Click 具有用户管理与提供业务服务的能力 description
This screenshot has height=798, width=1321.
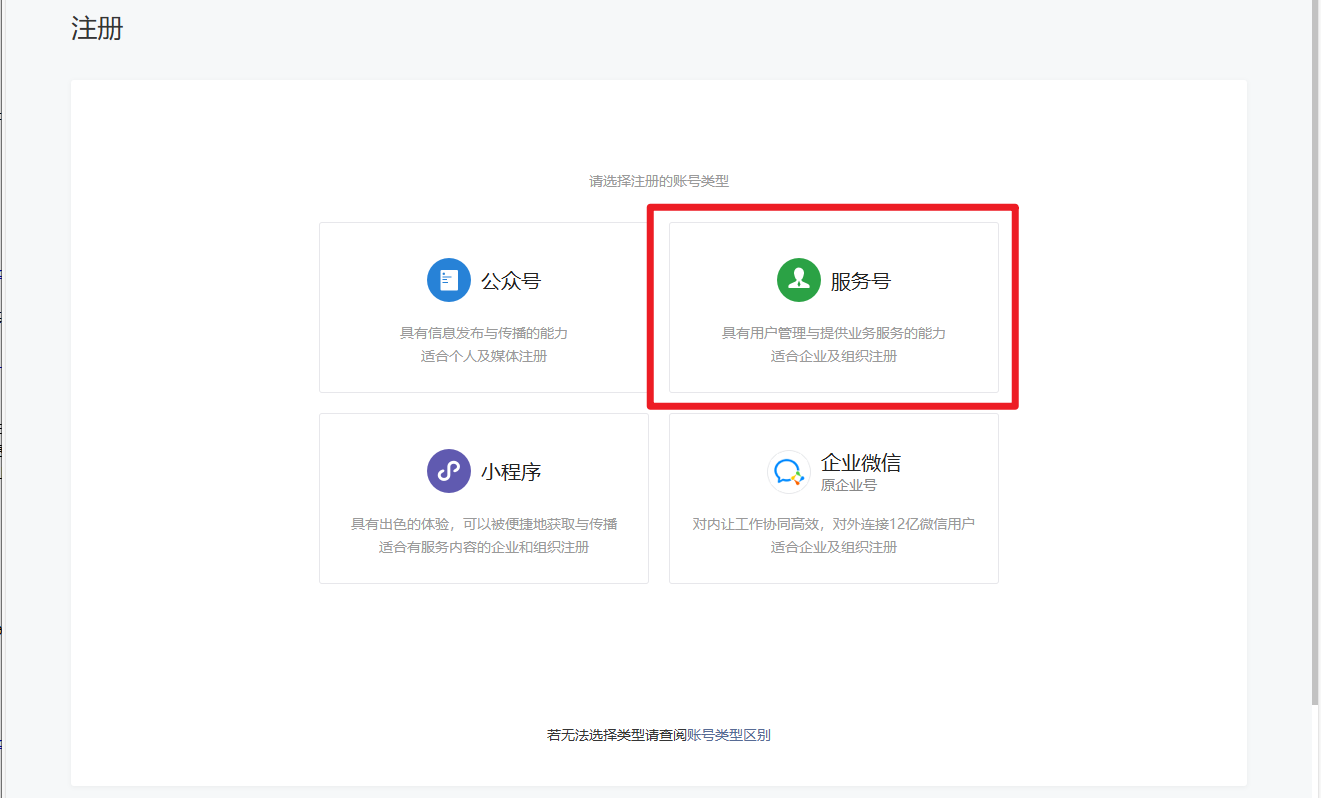coord(834,333)
